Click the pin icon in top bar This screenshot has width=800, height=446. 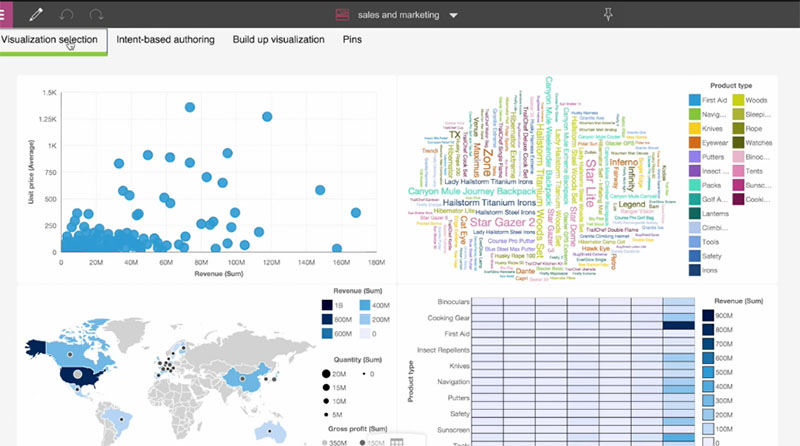(611, 14)
